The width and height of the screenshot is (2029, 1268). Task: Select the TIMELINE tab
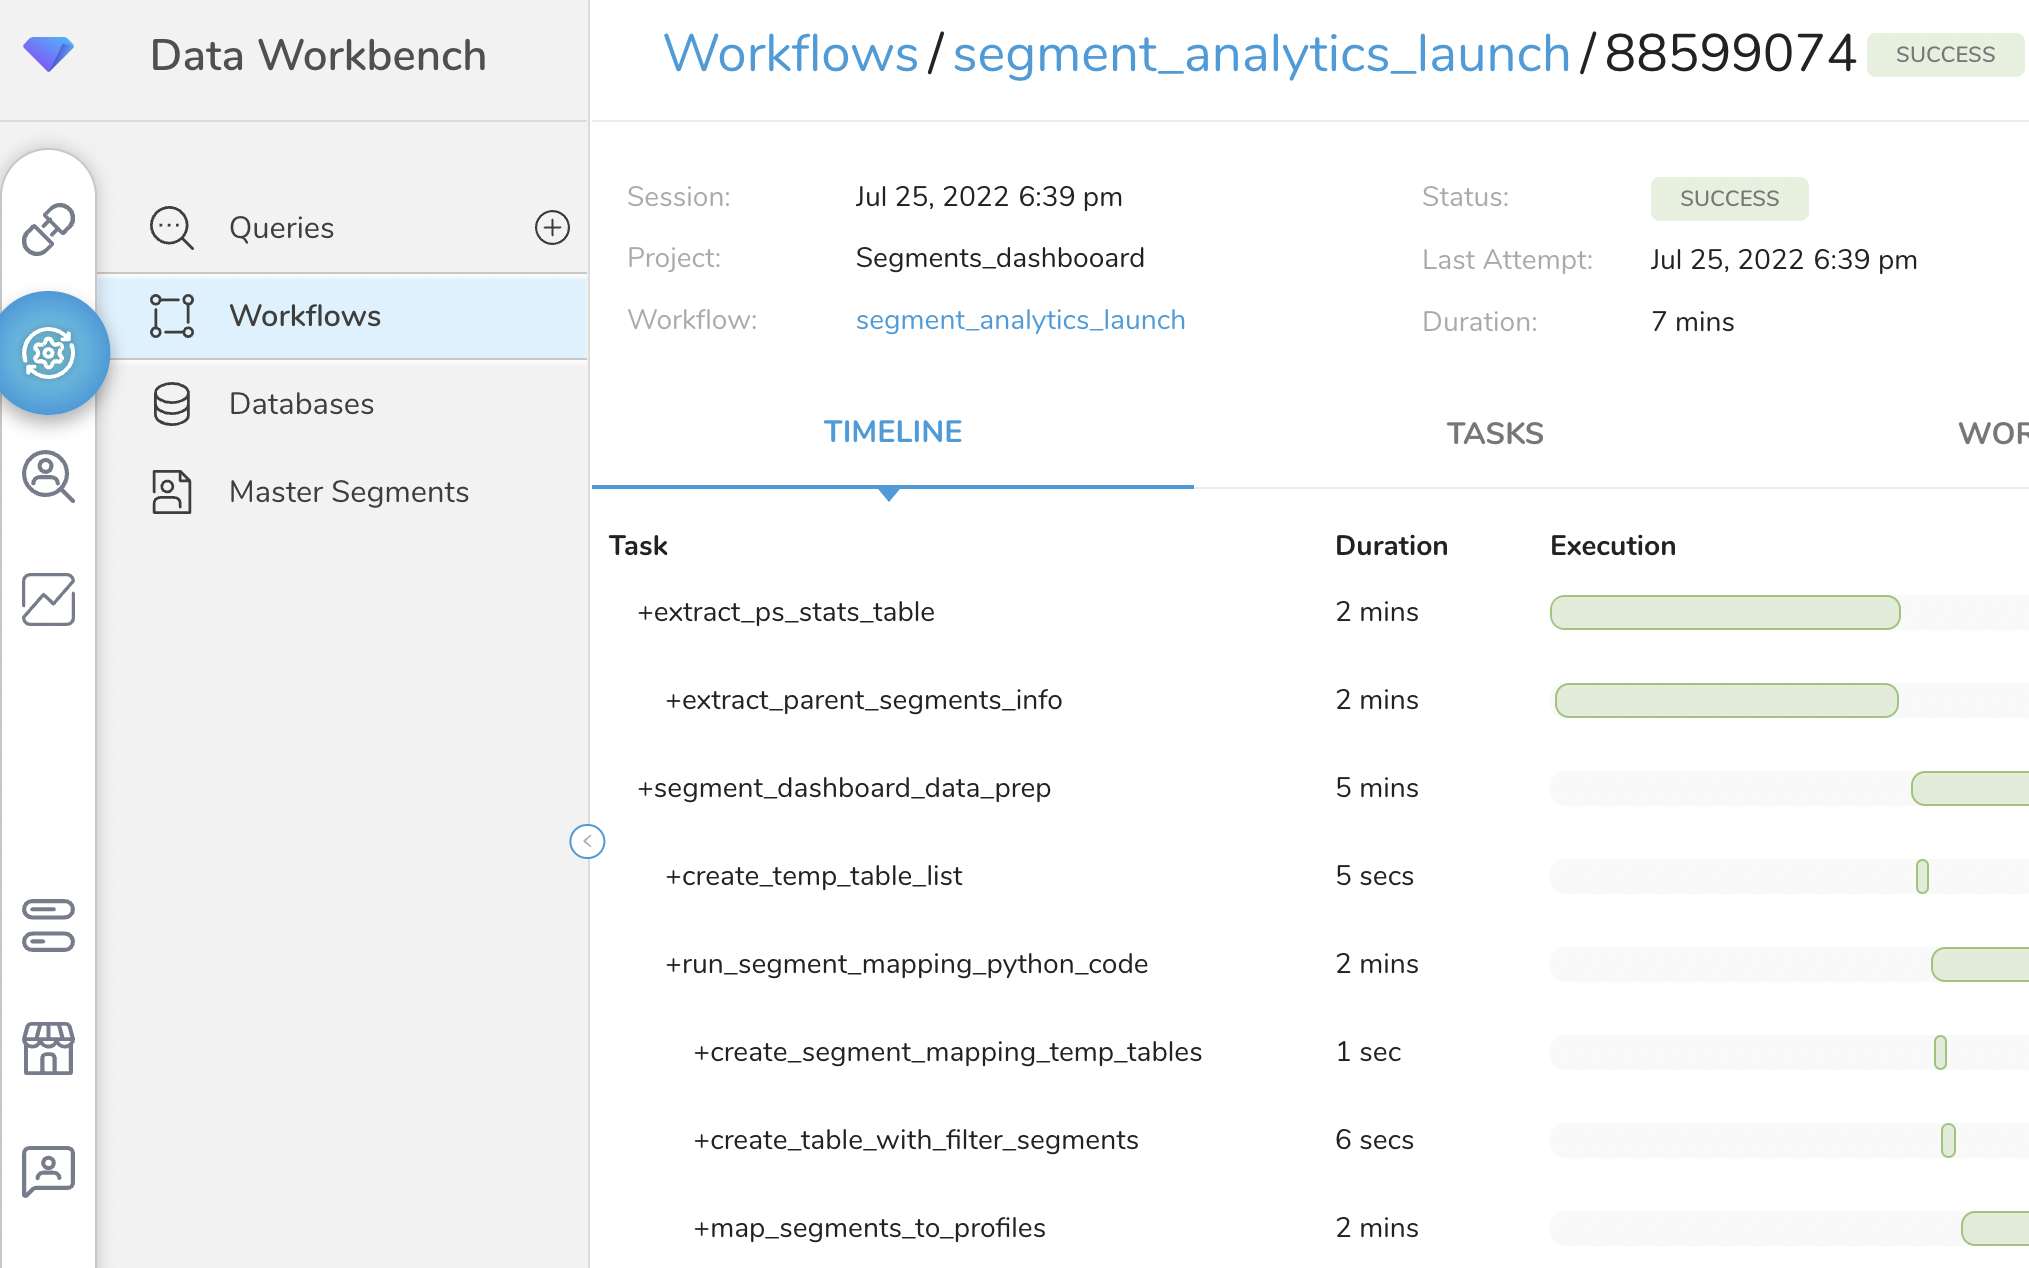[x=892, y=432]
